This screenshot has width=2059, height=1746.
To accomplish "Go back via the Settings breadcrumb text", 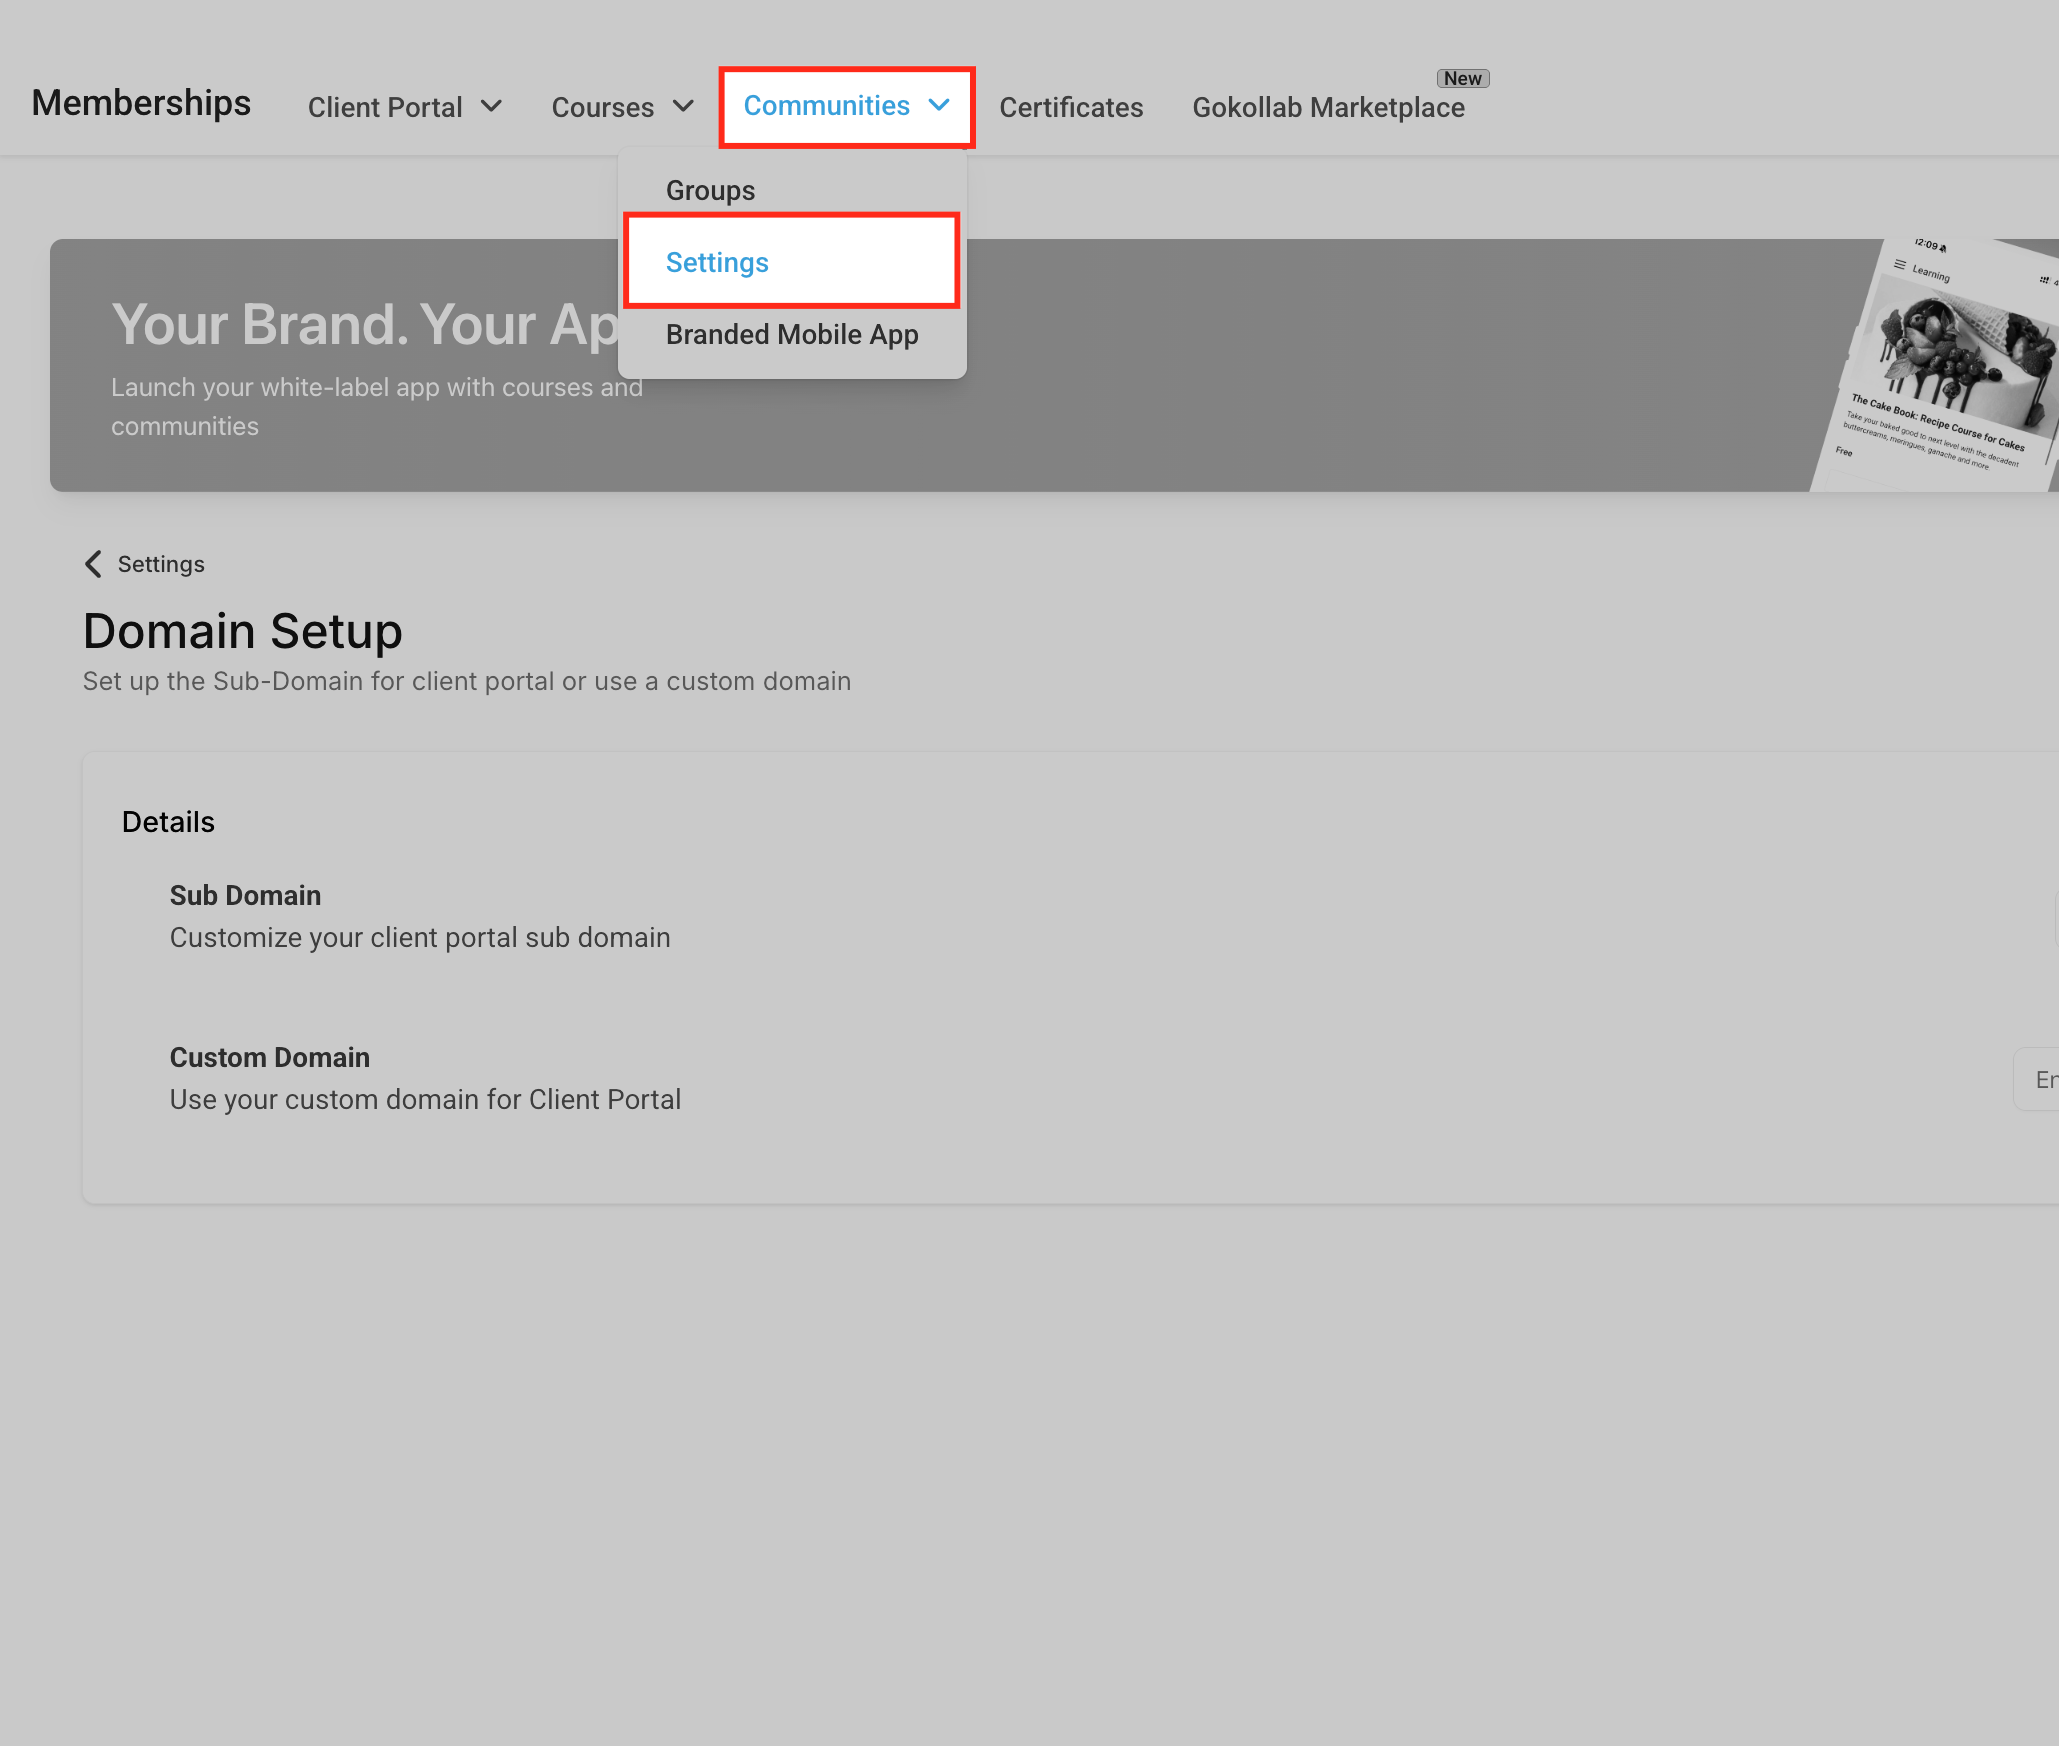I will (161, 564).
